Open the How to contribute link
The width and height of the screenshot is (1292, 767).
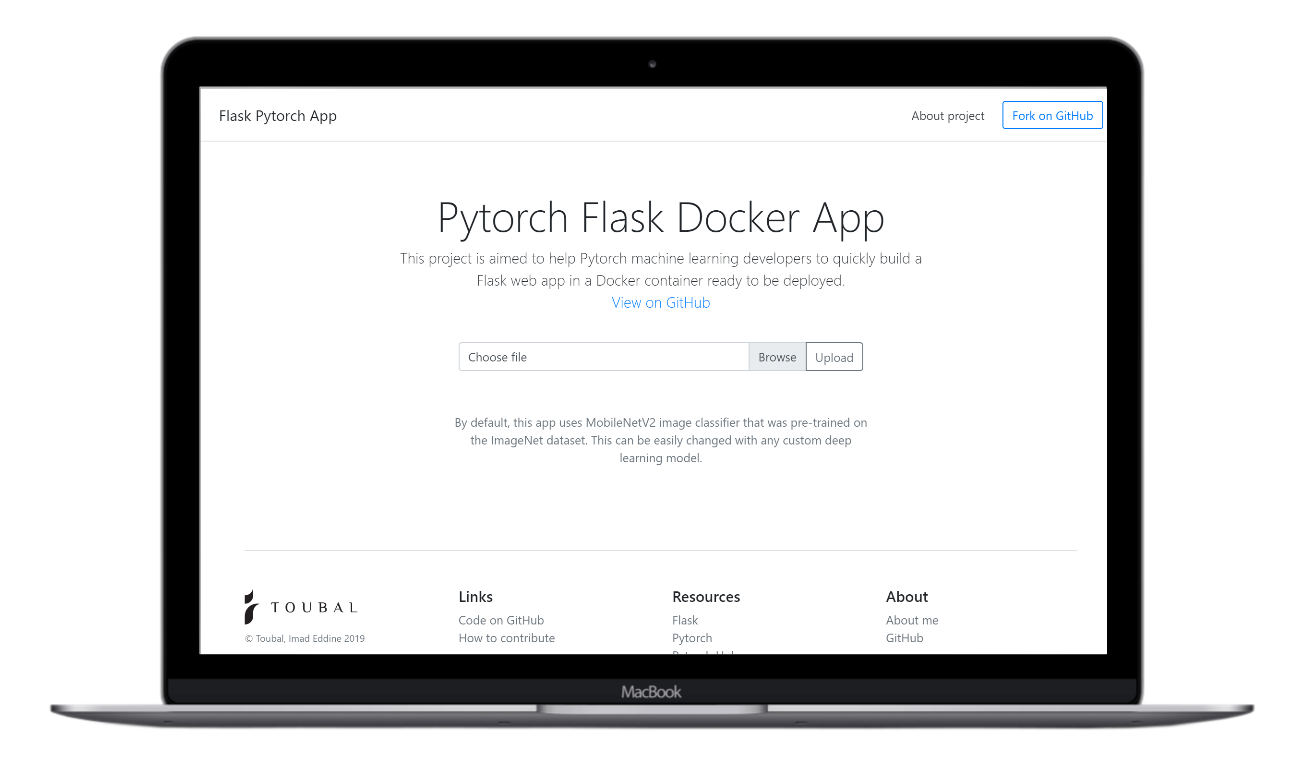point(507,638)
